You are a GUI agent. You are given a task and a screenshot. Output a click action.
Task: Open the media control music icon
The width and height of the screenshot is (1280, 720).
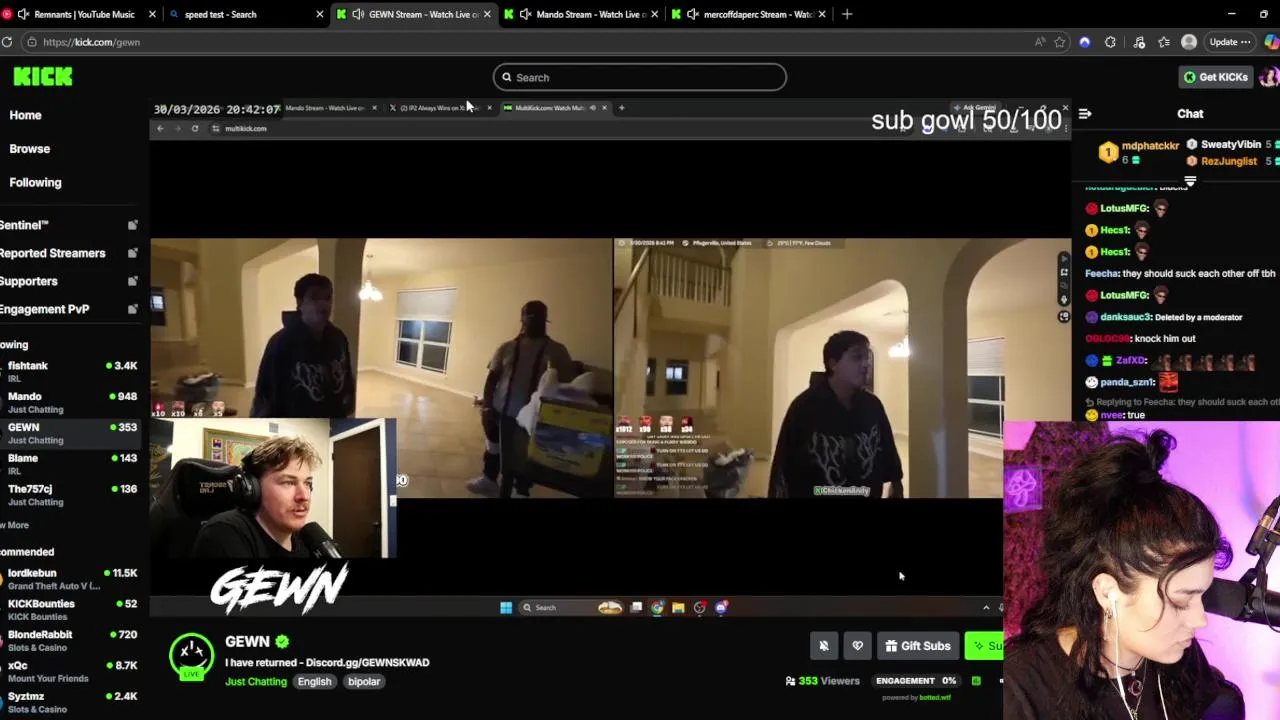coord(1139,42)
